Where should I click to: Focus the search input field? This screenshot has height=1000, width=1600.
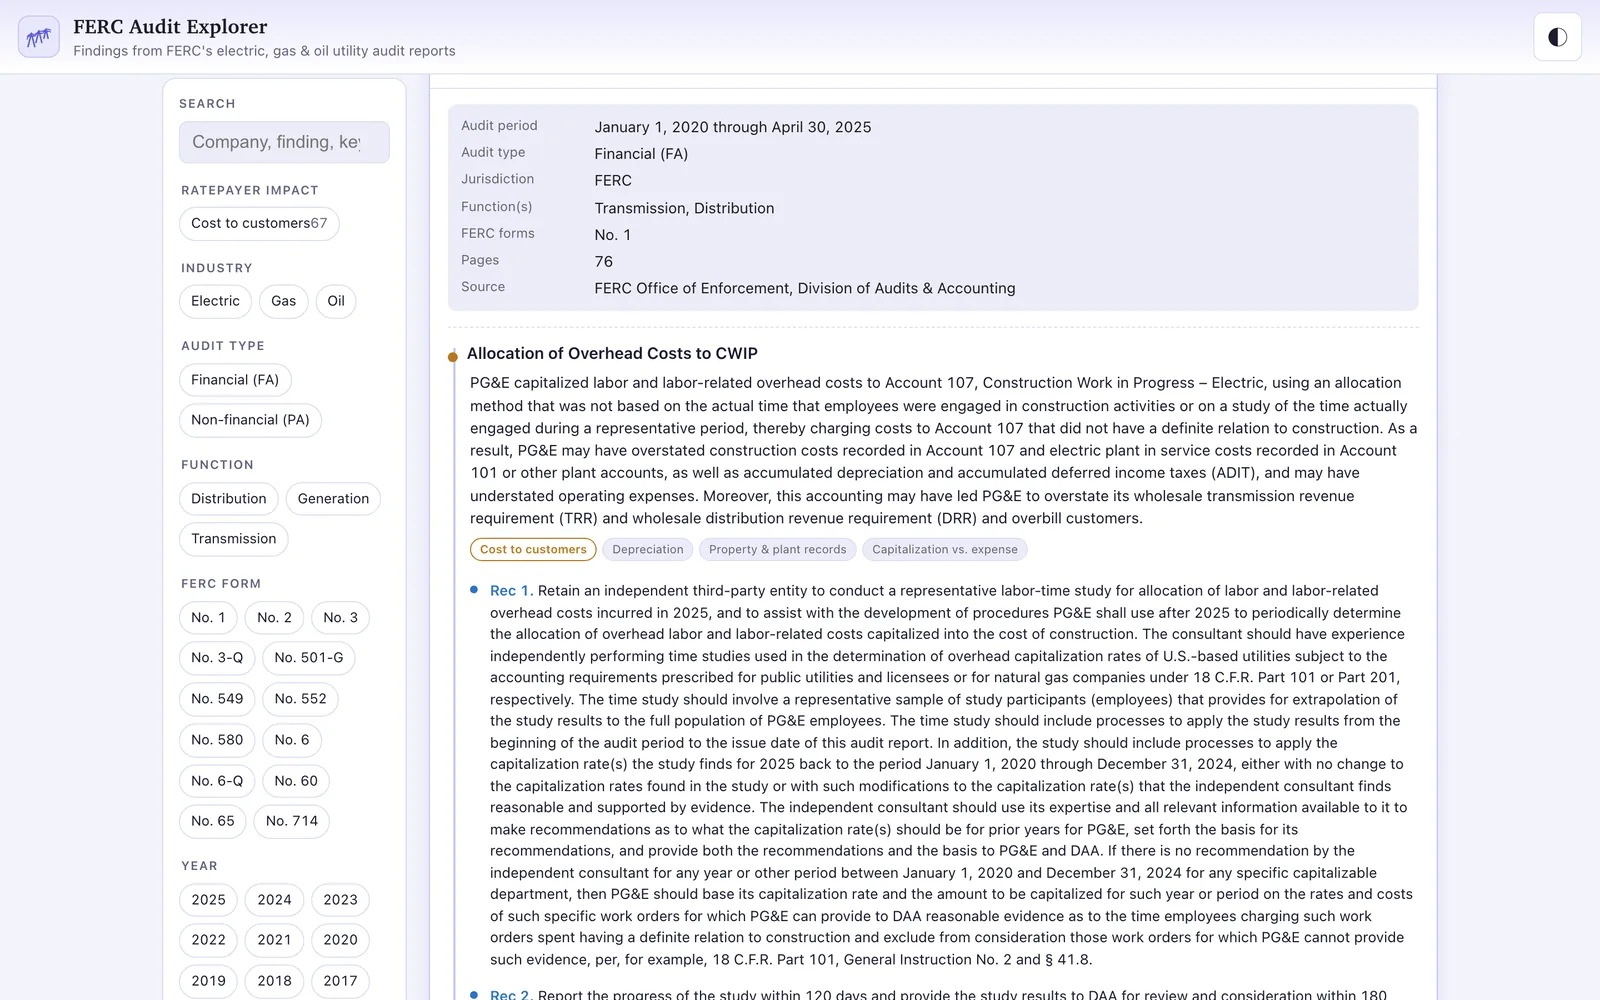(284, 142)
